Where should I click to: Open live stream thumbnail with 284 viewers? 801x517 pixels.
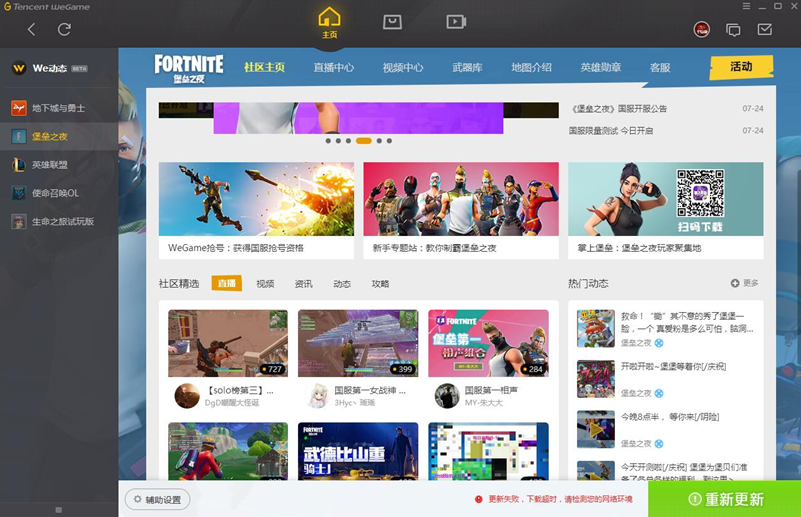click(x=488, y=343)
